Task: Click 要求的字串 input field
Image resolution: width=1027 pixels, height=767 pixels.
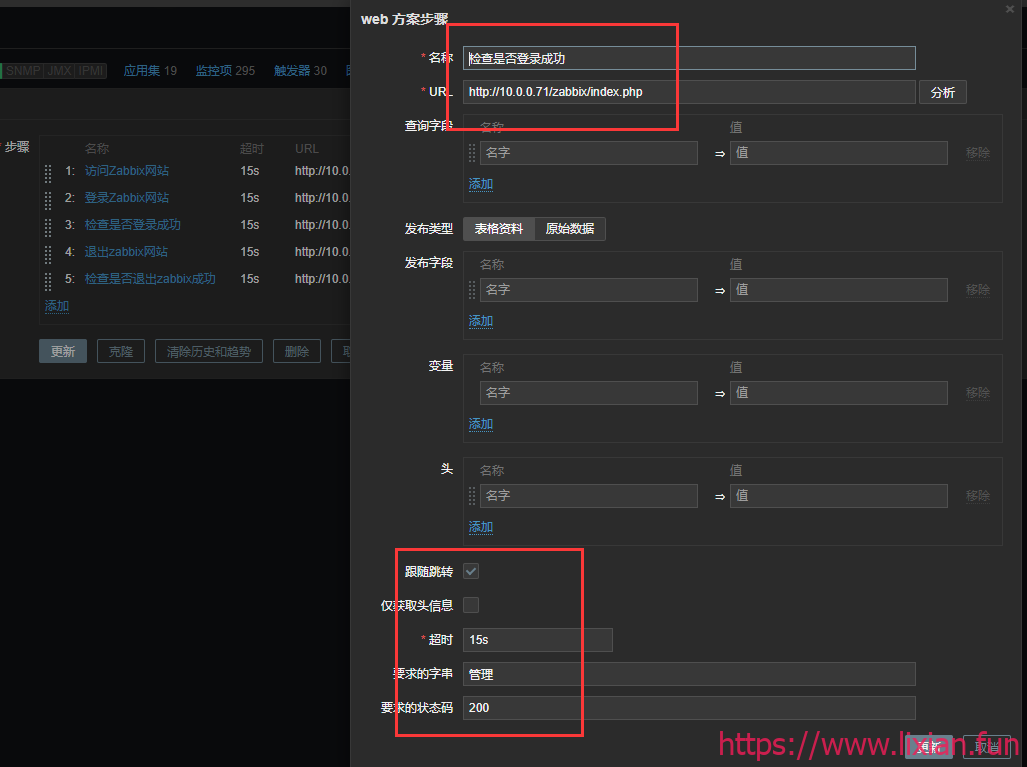Action: tap(689, 674)
